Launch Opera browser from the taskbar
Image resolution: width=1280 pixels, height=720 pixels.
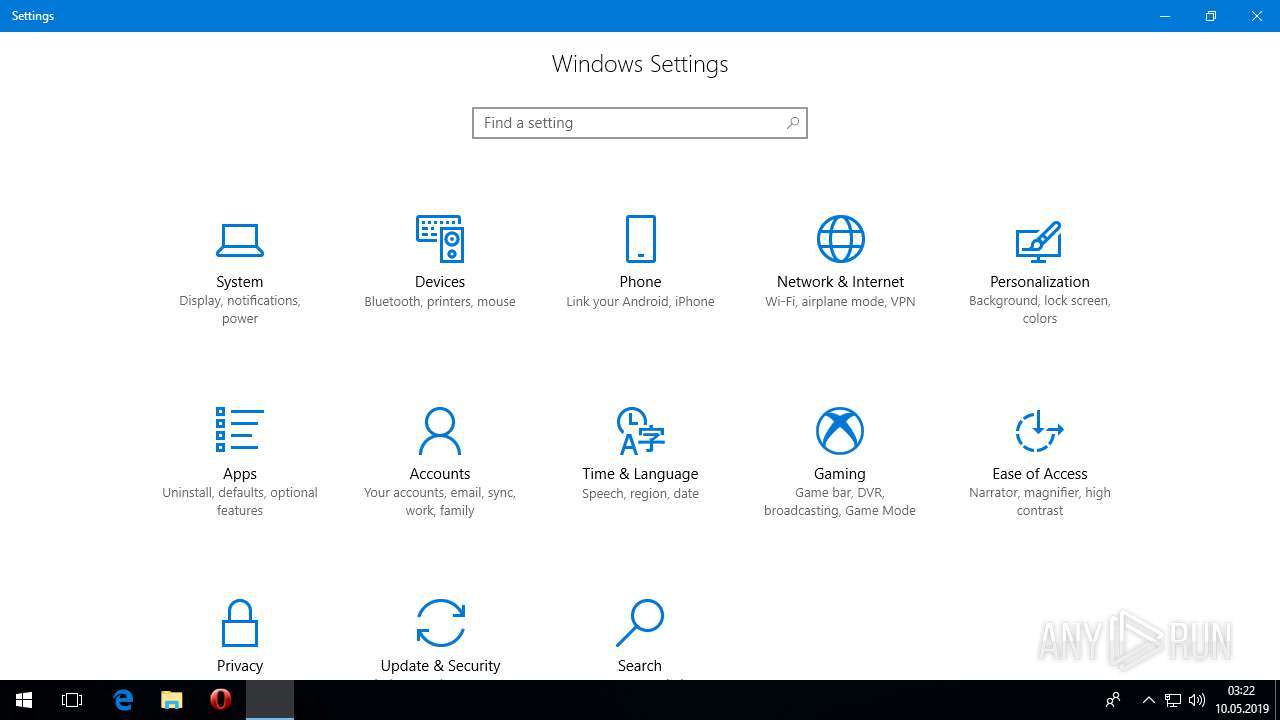[221, 700]
